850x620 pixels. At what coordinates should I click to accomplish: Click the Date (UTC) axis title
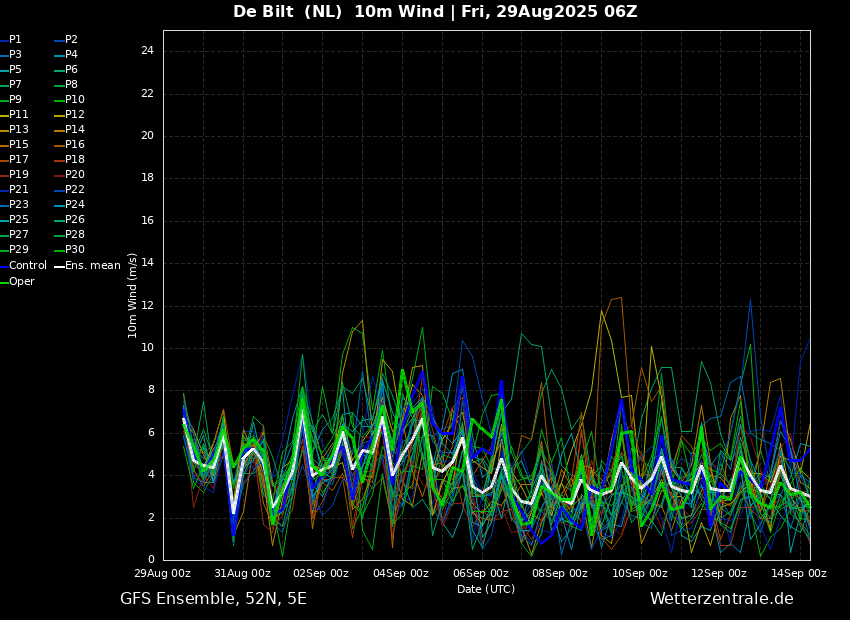click(486, 589)
